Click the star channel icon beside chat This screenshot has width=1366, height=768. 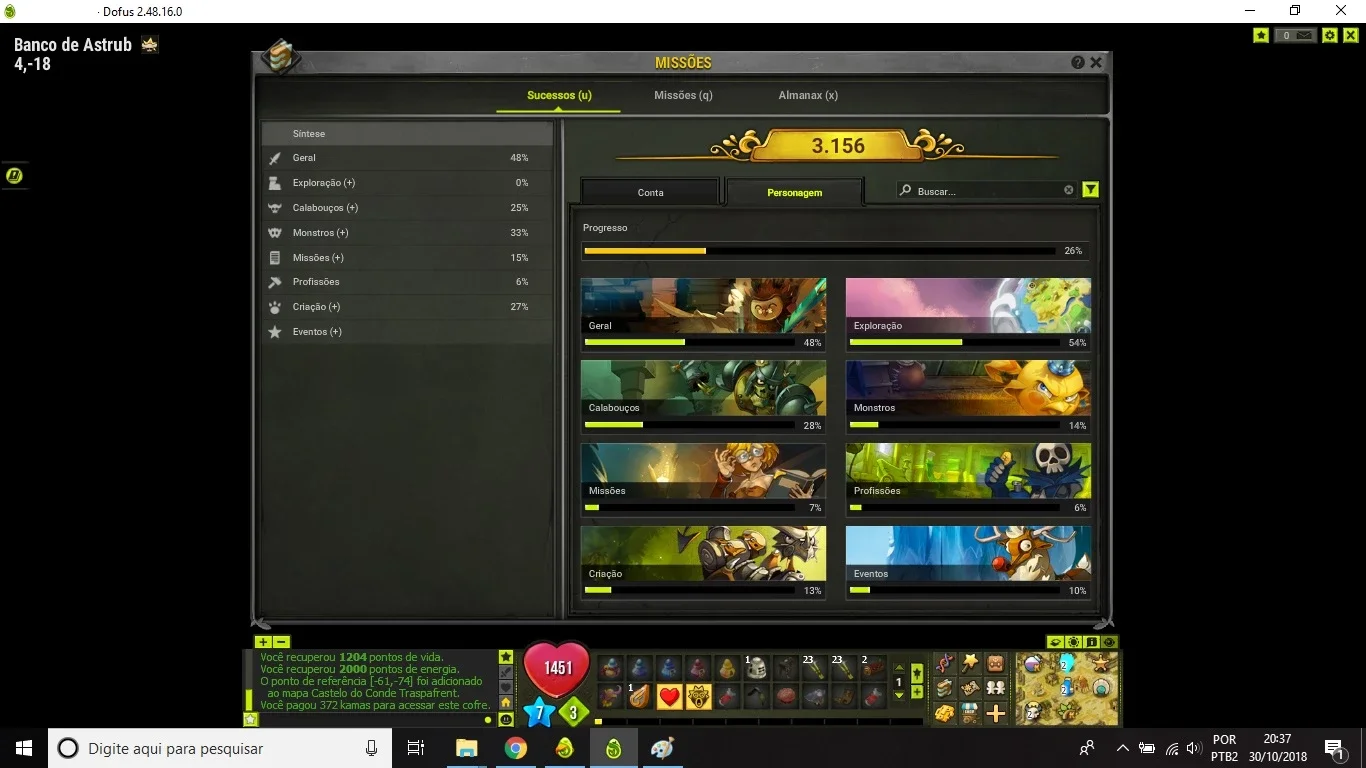pos(506,656)
